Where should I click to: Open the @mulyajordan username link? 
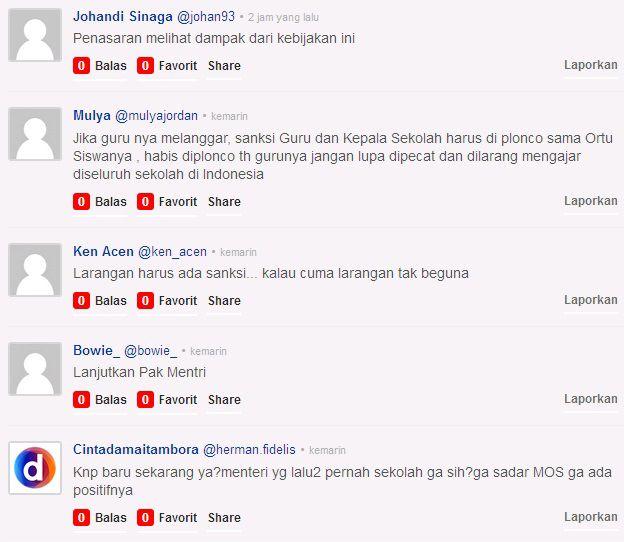pyautogui.click(x=156, y=116)
